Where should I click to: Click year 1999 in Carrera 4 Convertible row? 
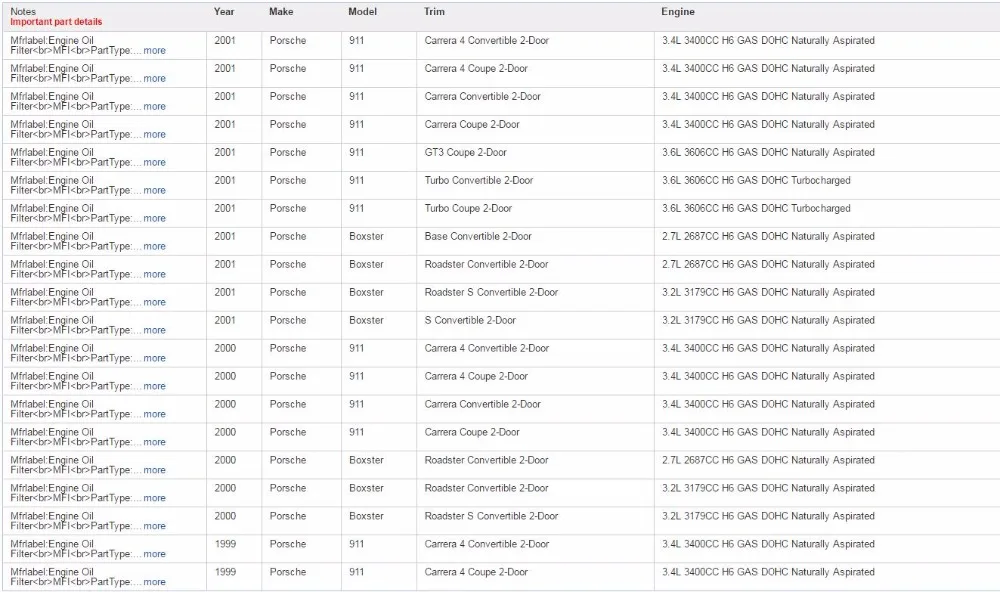[224, 544]
